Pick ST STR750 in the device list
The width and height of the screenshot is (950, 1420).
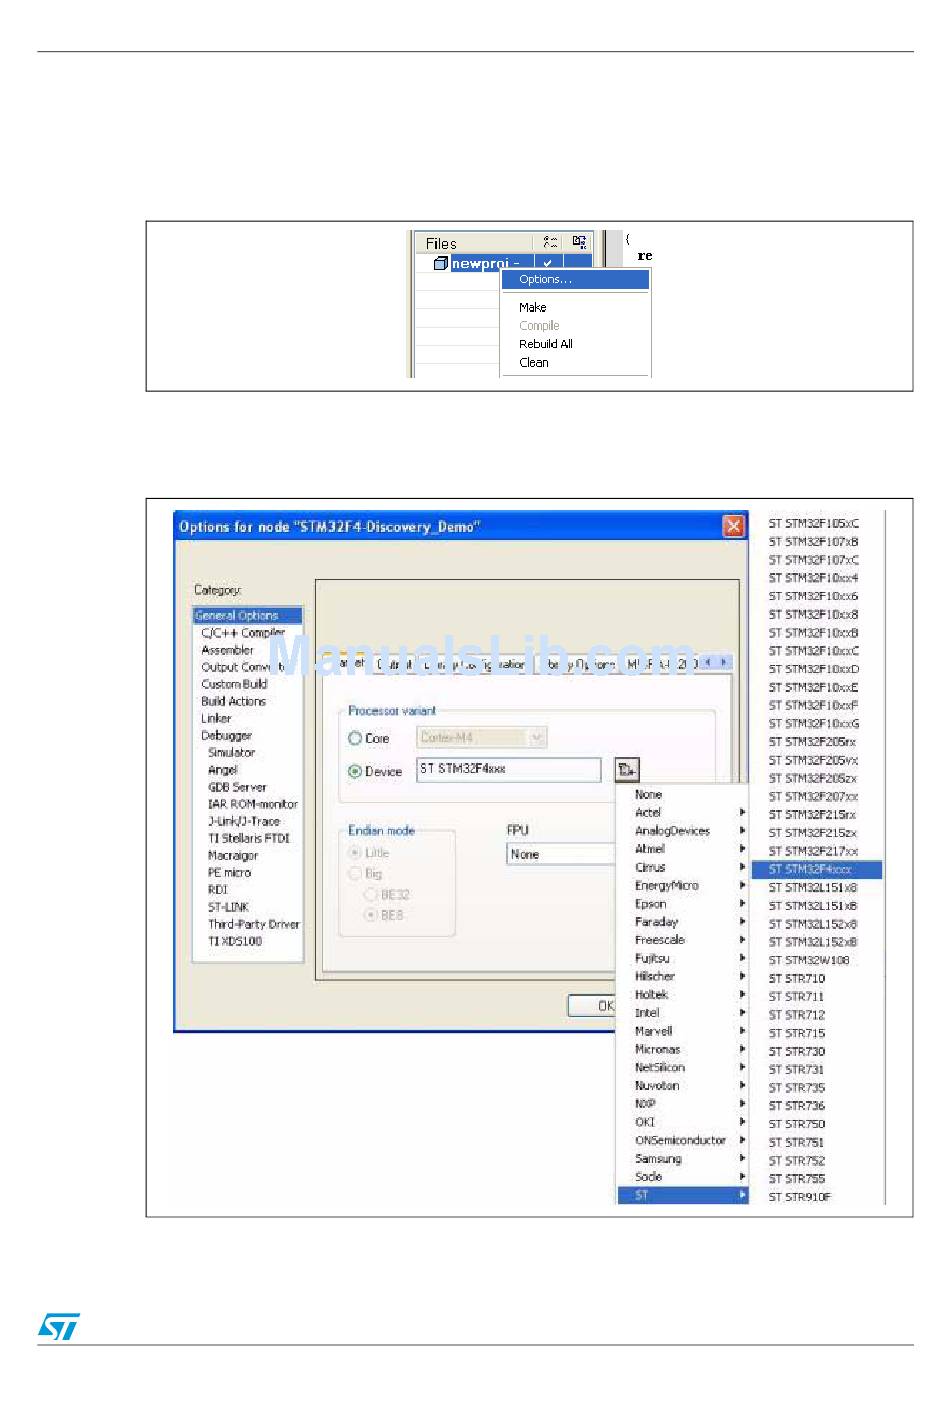pos(797,1124)
